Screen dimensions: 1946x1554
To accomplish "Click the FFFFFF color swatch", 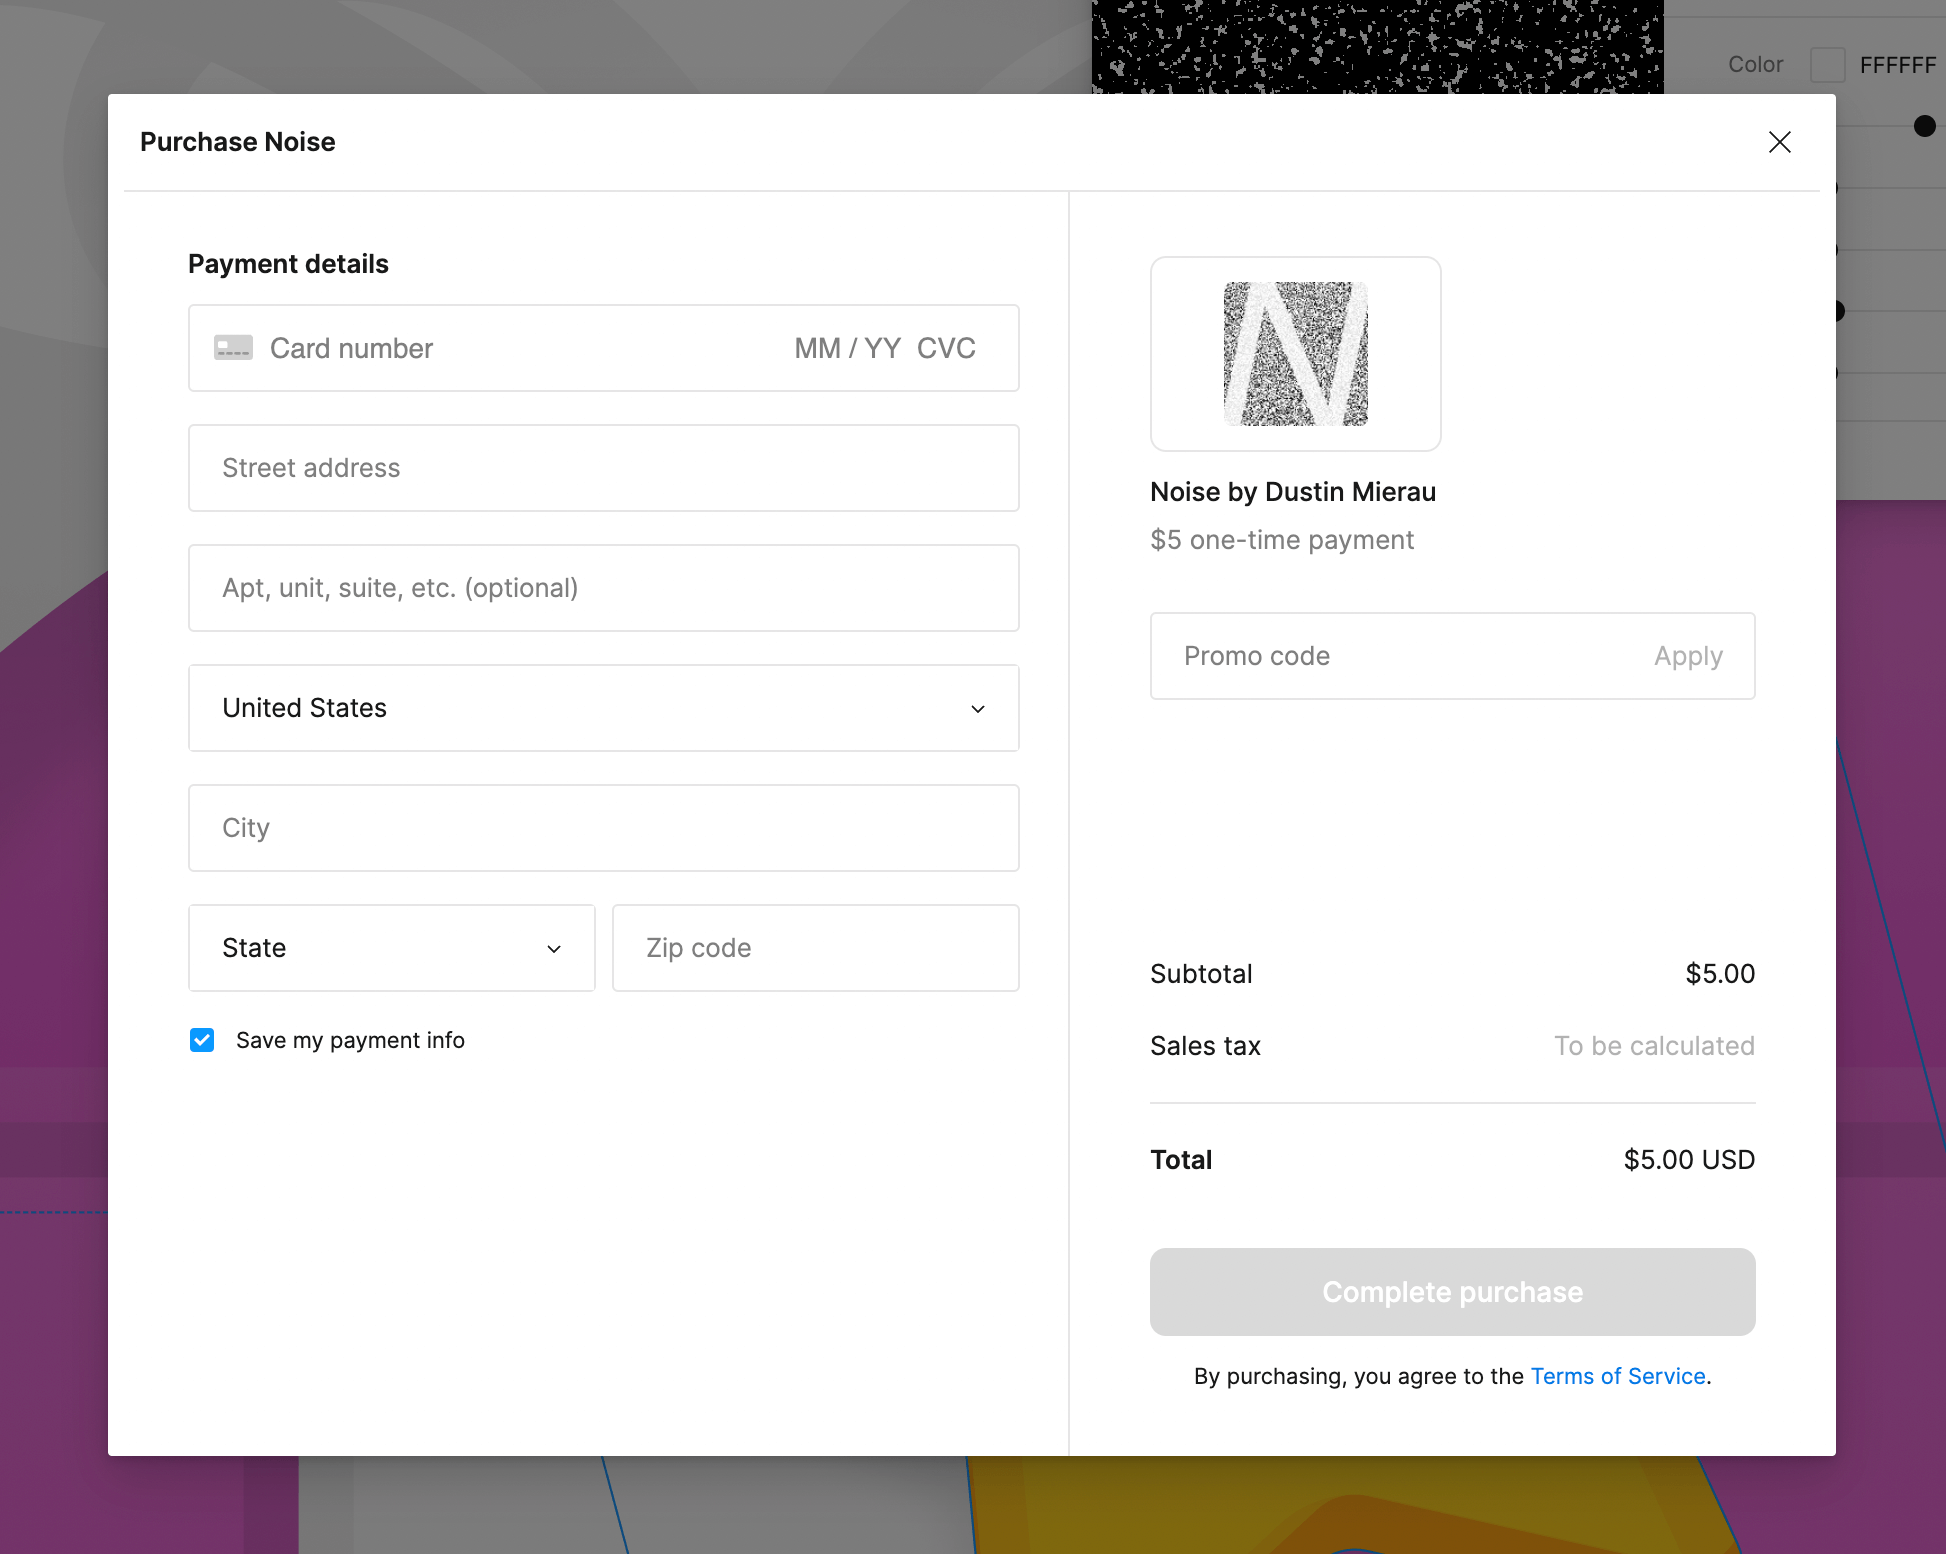I will (x=1827, y=65).
